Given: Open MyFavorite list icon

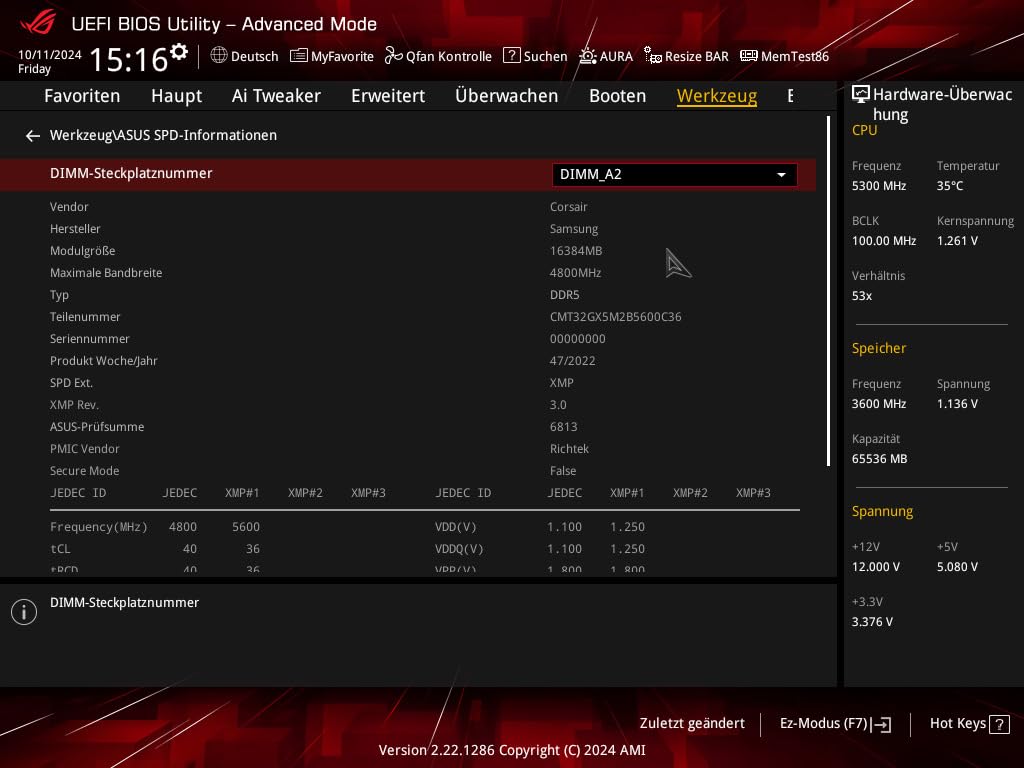Looking at the screenshot, I should pyautogui.click(x=298, y=56).
